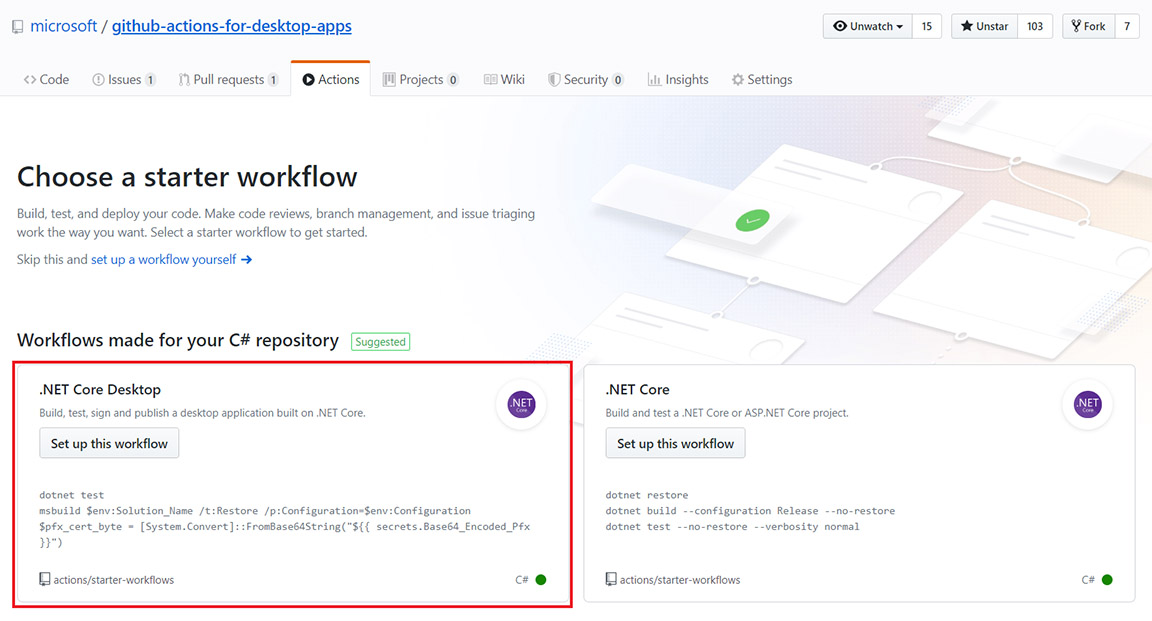Open the Security tab
This screenshot has height=621, width=1152.
coord(585,80)
